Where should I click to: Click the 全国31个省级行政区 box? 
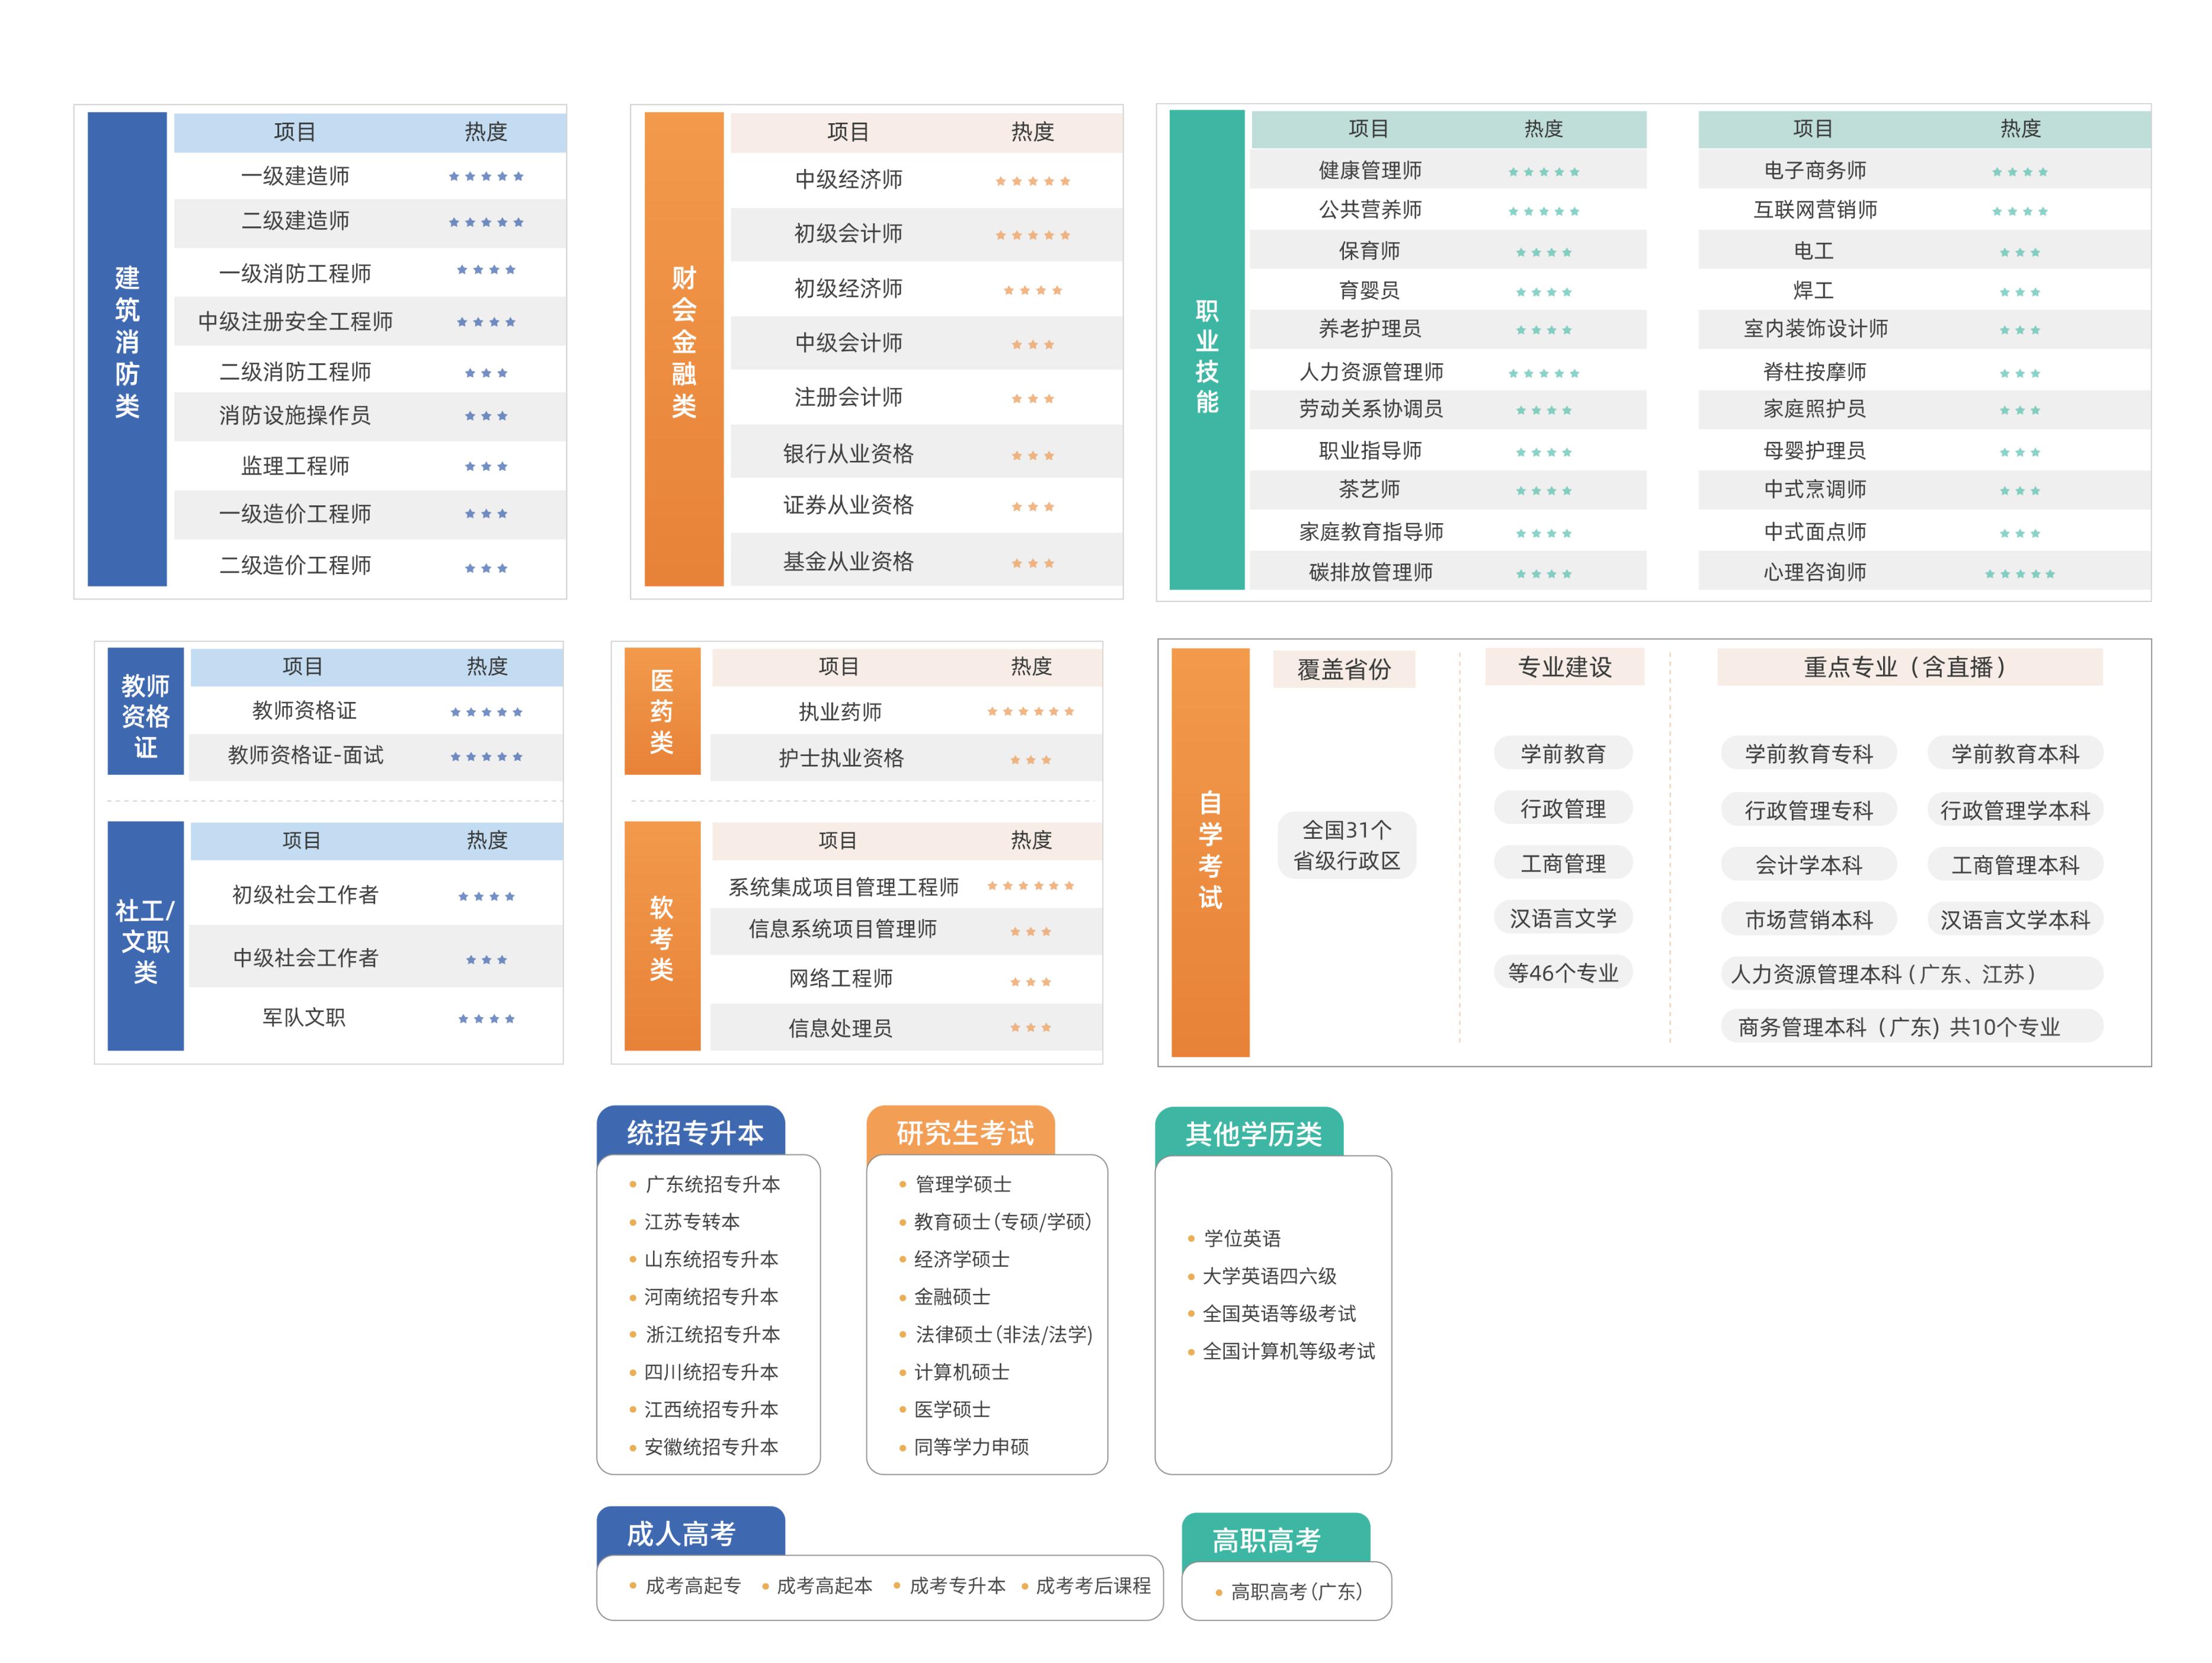coord(1346,845)
